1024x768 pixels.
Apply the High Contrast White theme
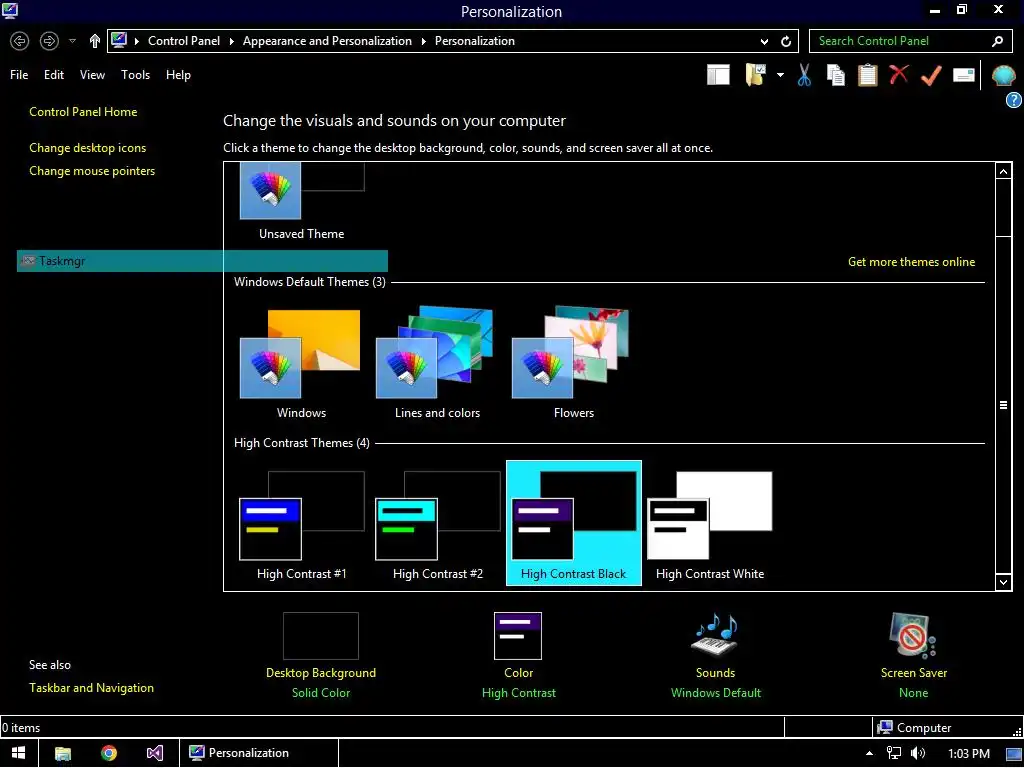(x=710, y=525)
